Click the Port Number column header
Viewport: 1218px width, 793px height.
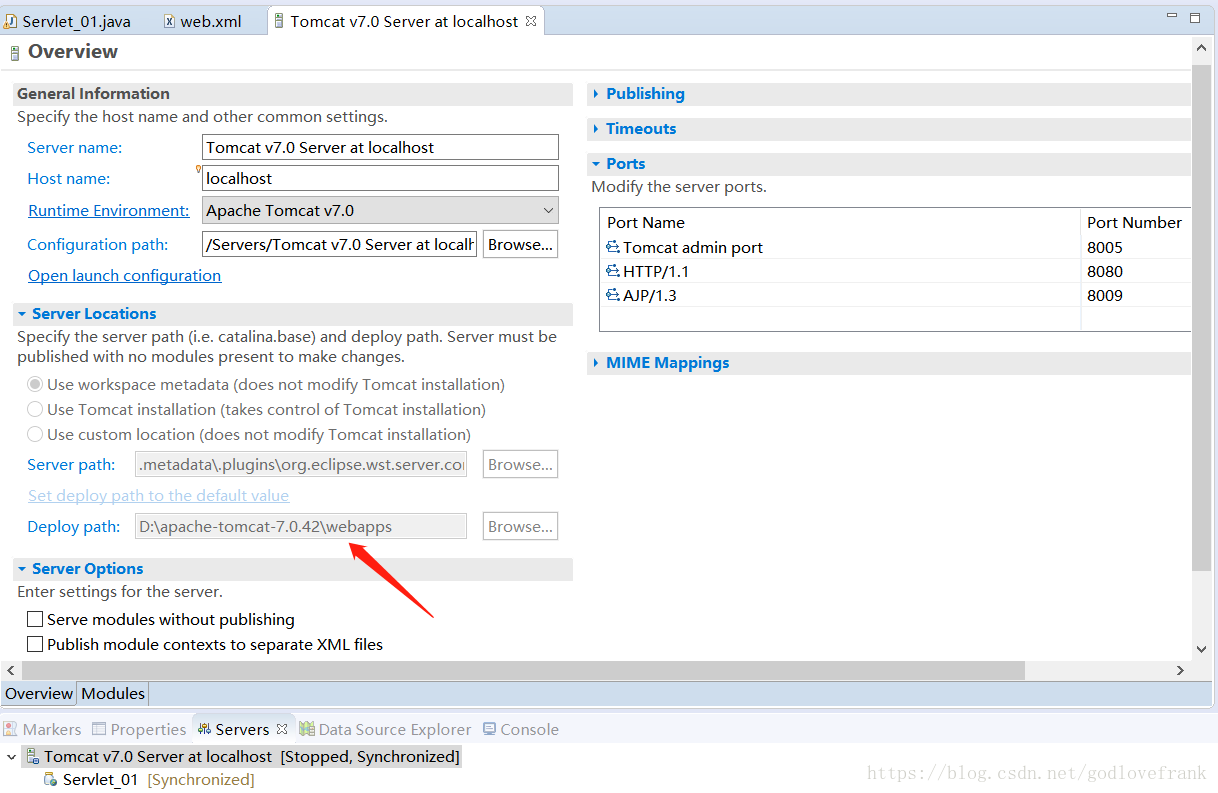1136,222
